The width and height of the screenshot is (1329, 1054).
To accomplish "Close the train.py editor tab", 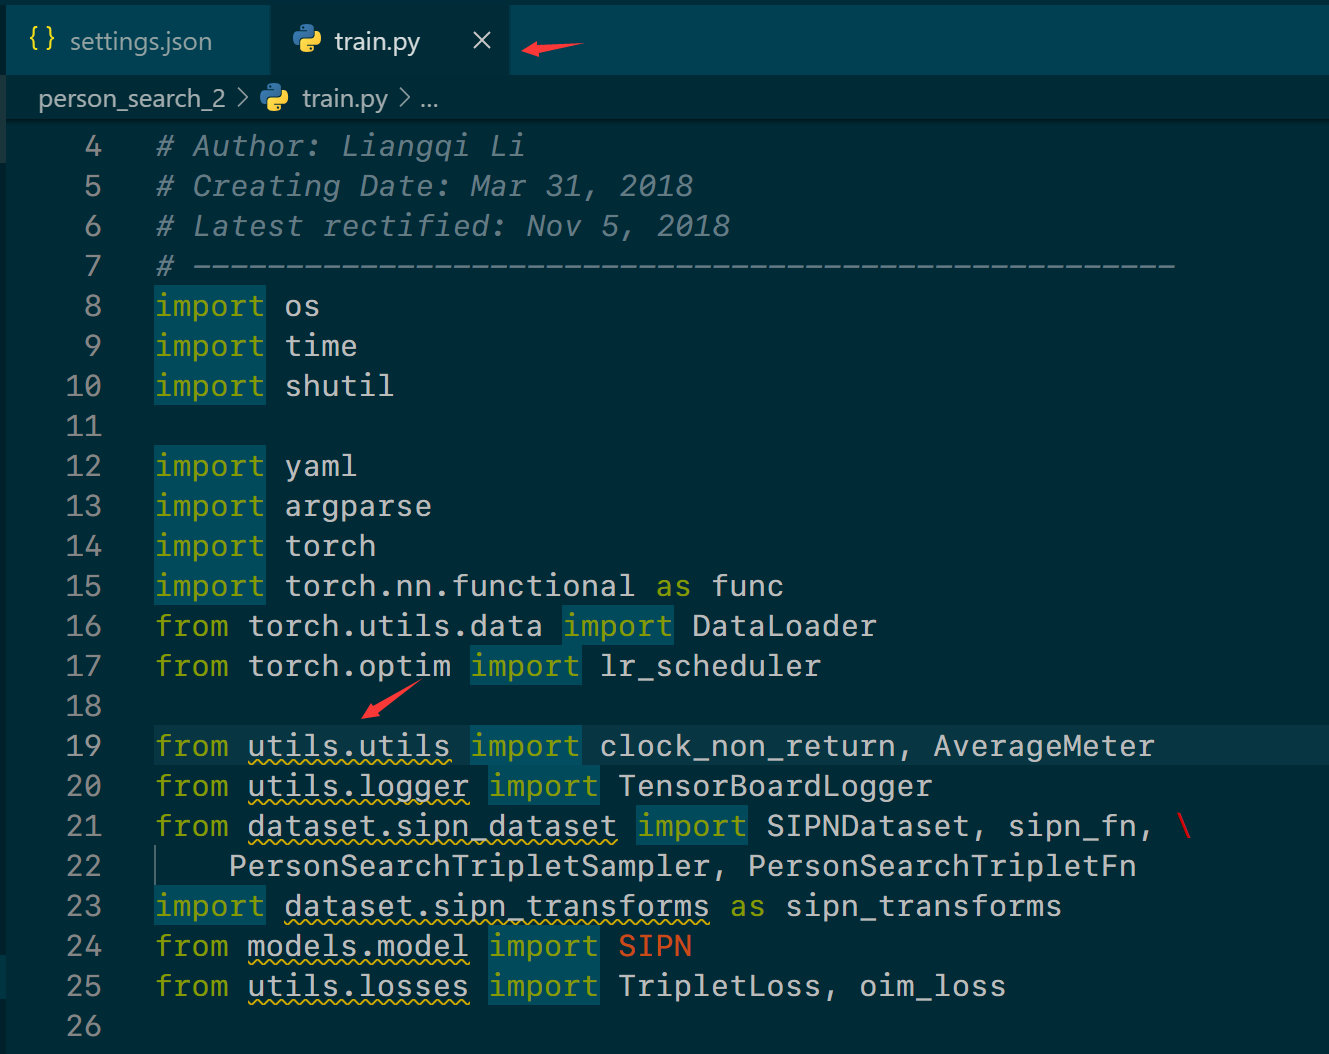I will click(481, 40).
